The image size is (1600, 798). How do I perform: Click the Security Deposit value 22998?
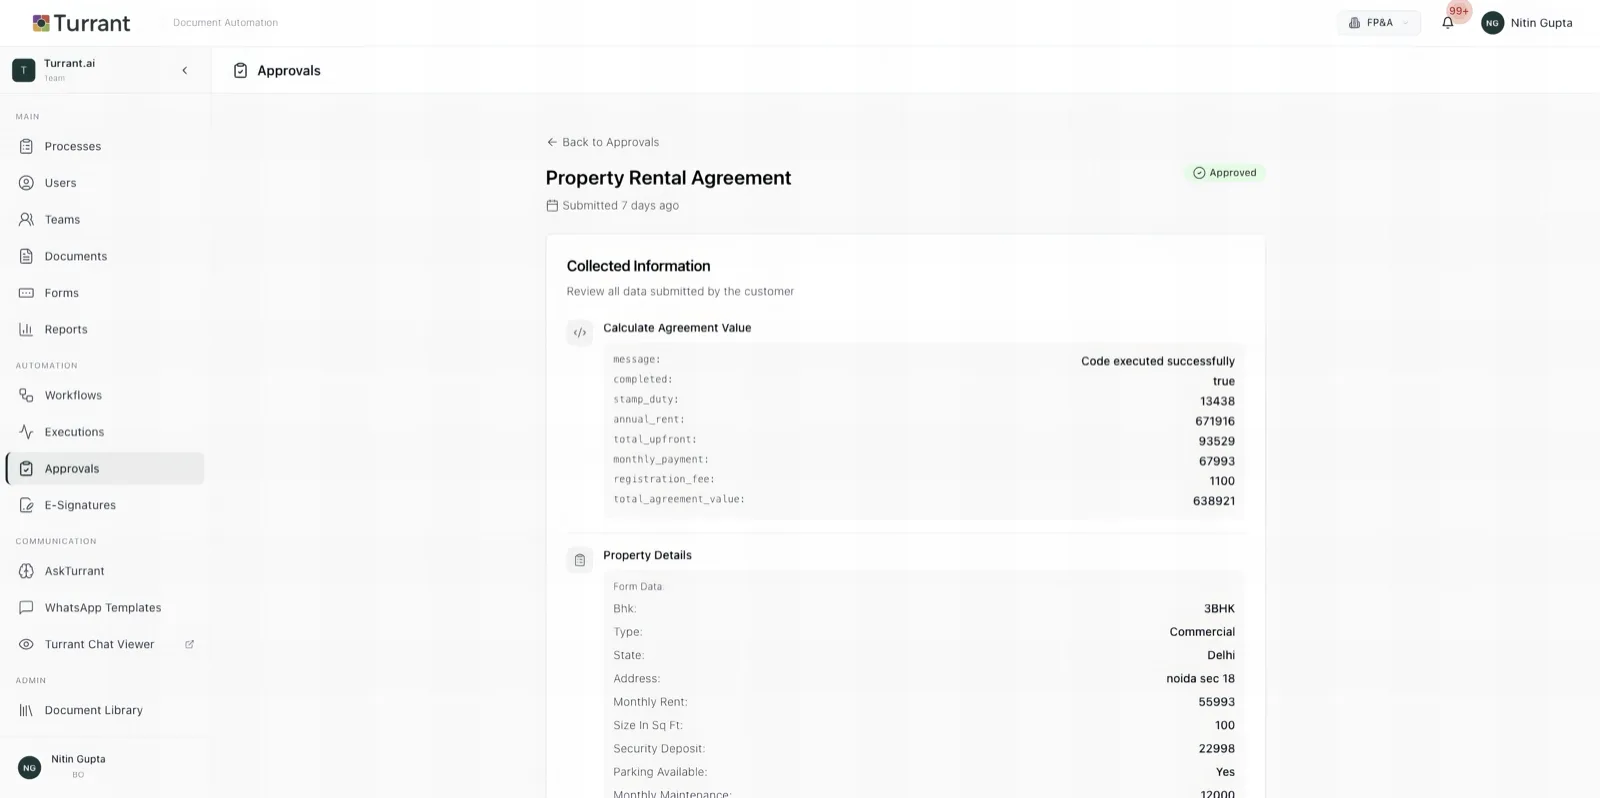pos(1217,748)
